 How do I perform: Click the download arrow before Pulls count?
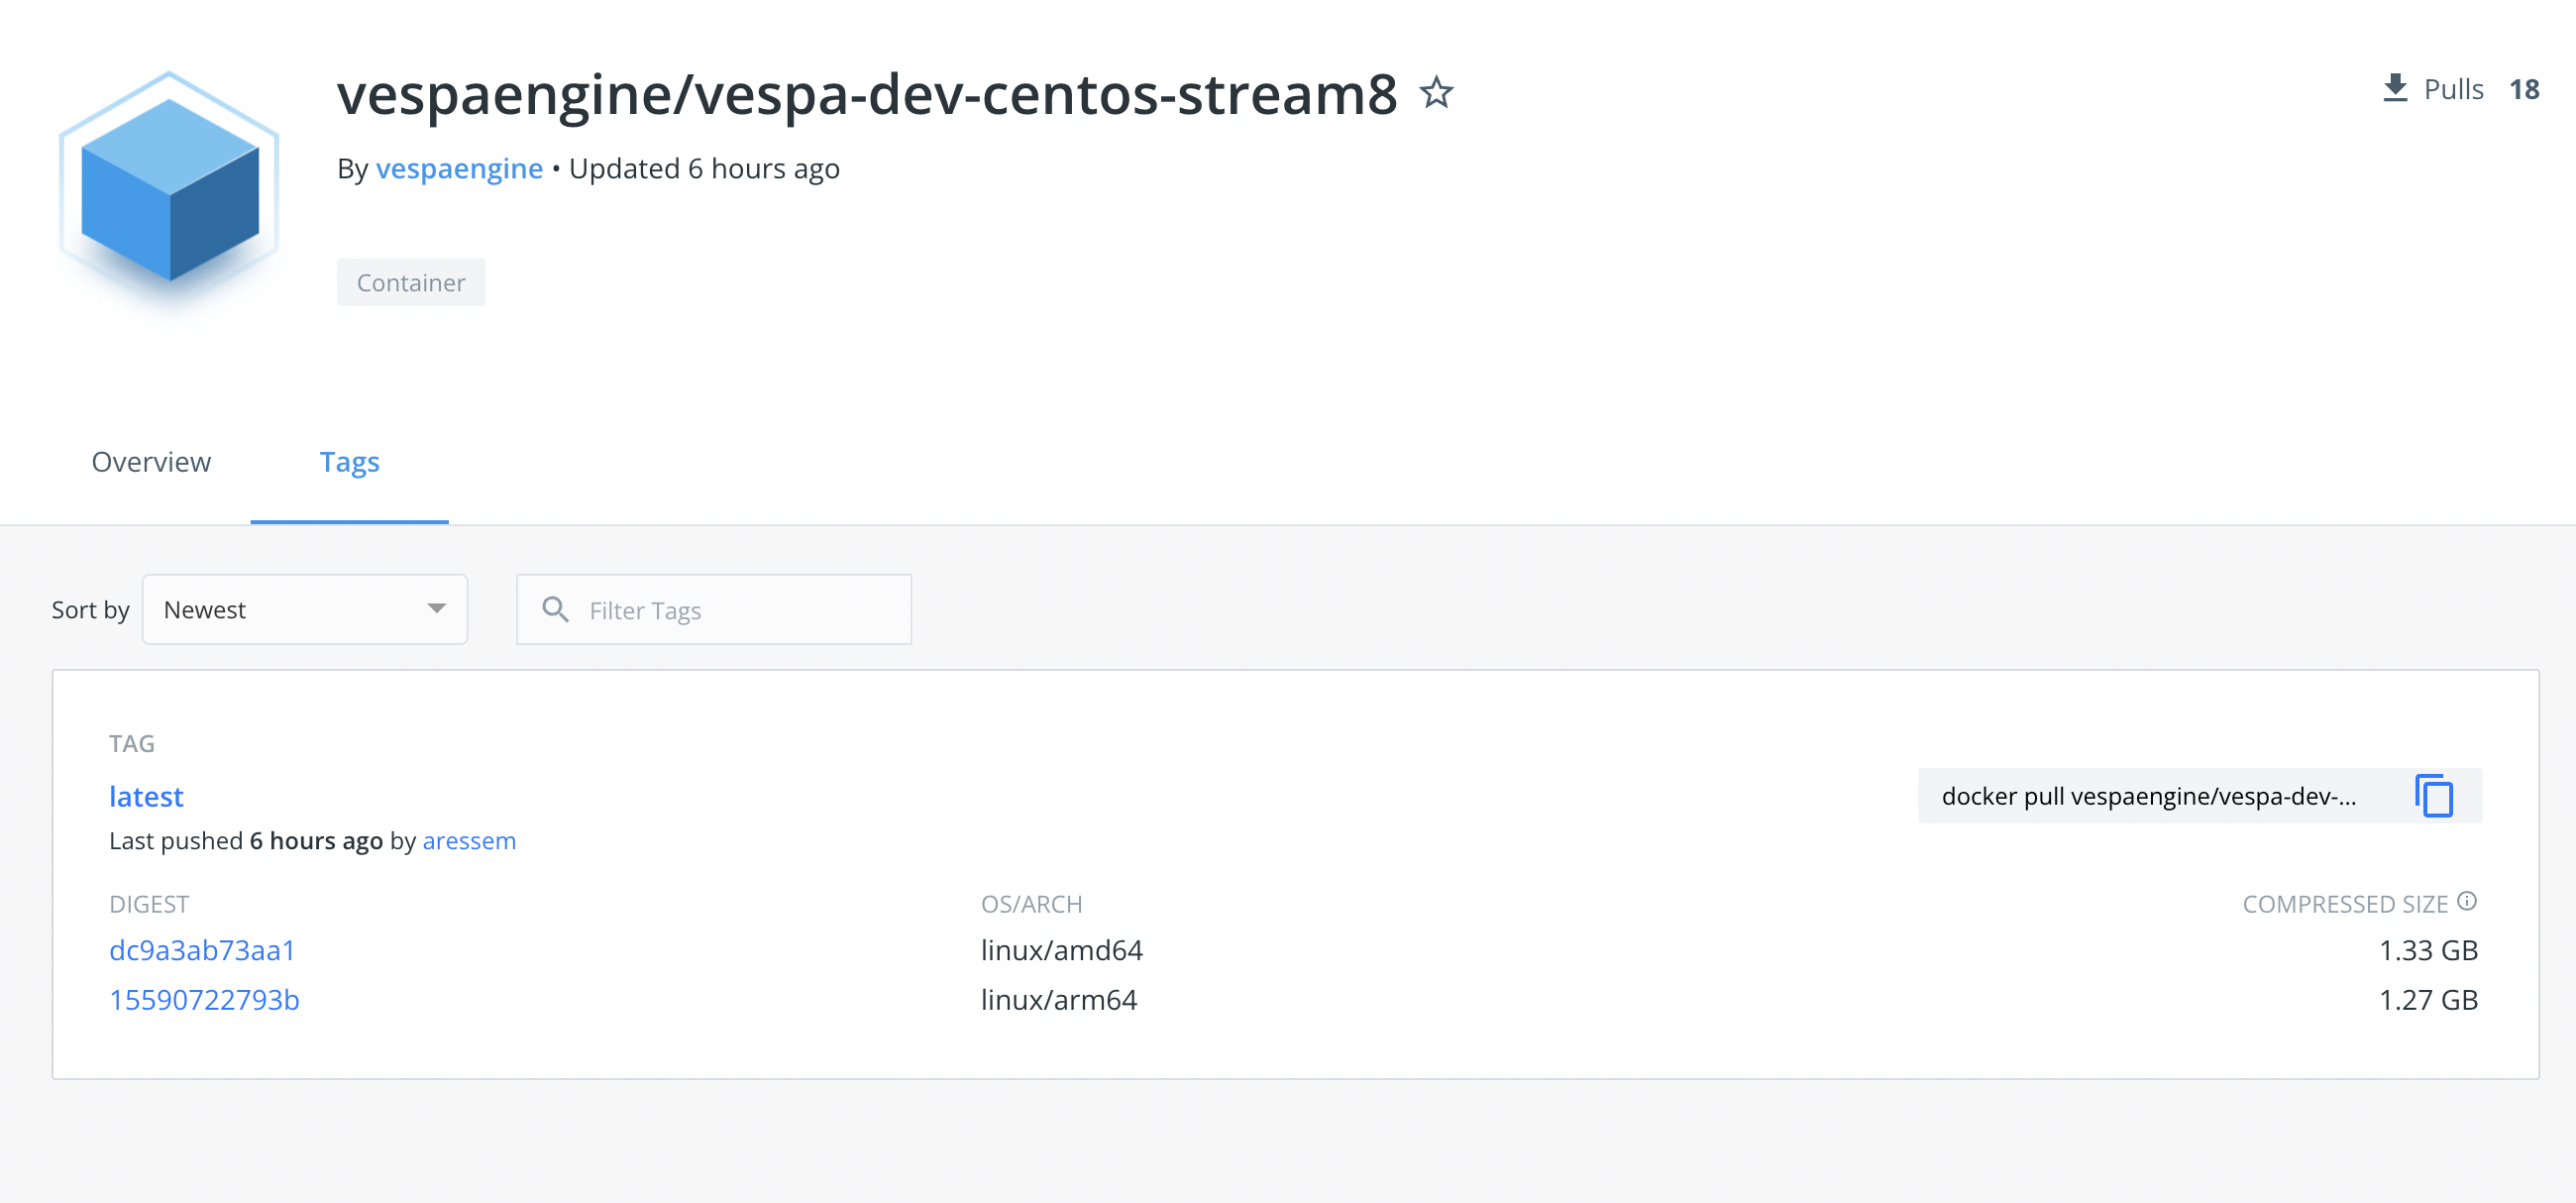tap(2396, 88)
